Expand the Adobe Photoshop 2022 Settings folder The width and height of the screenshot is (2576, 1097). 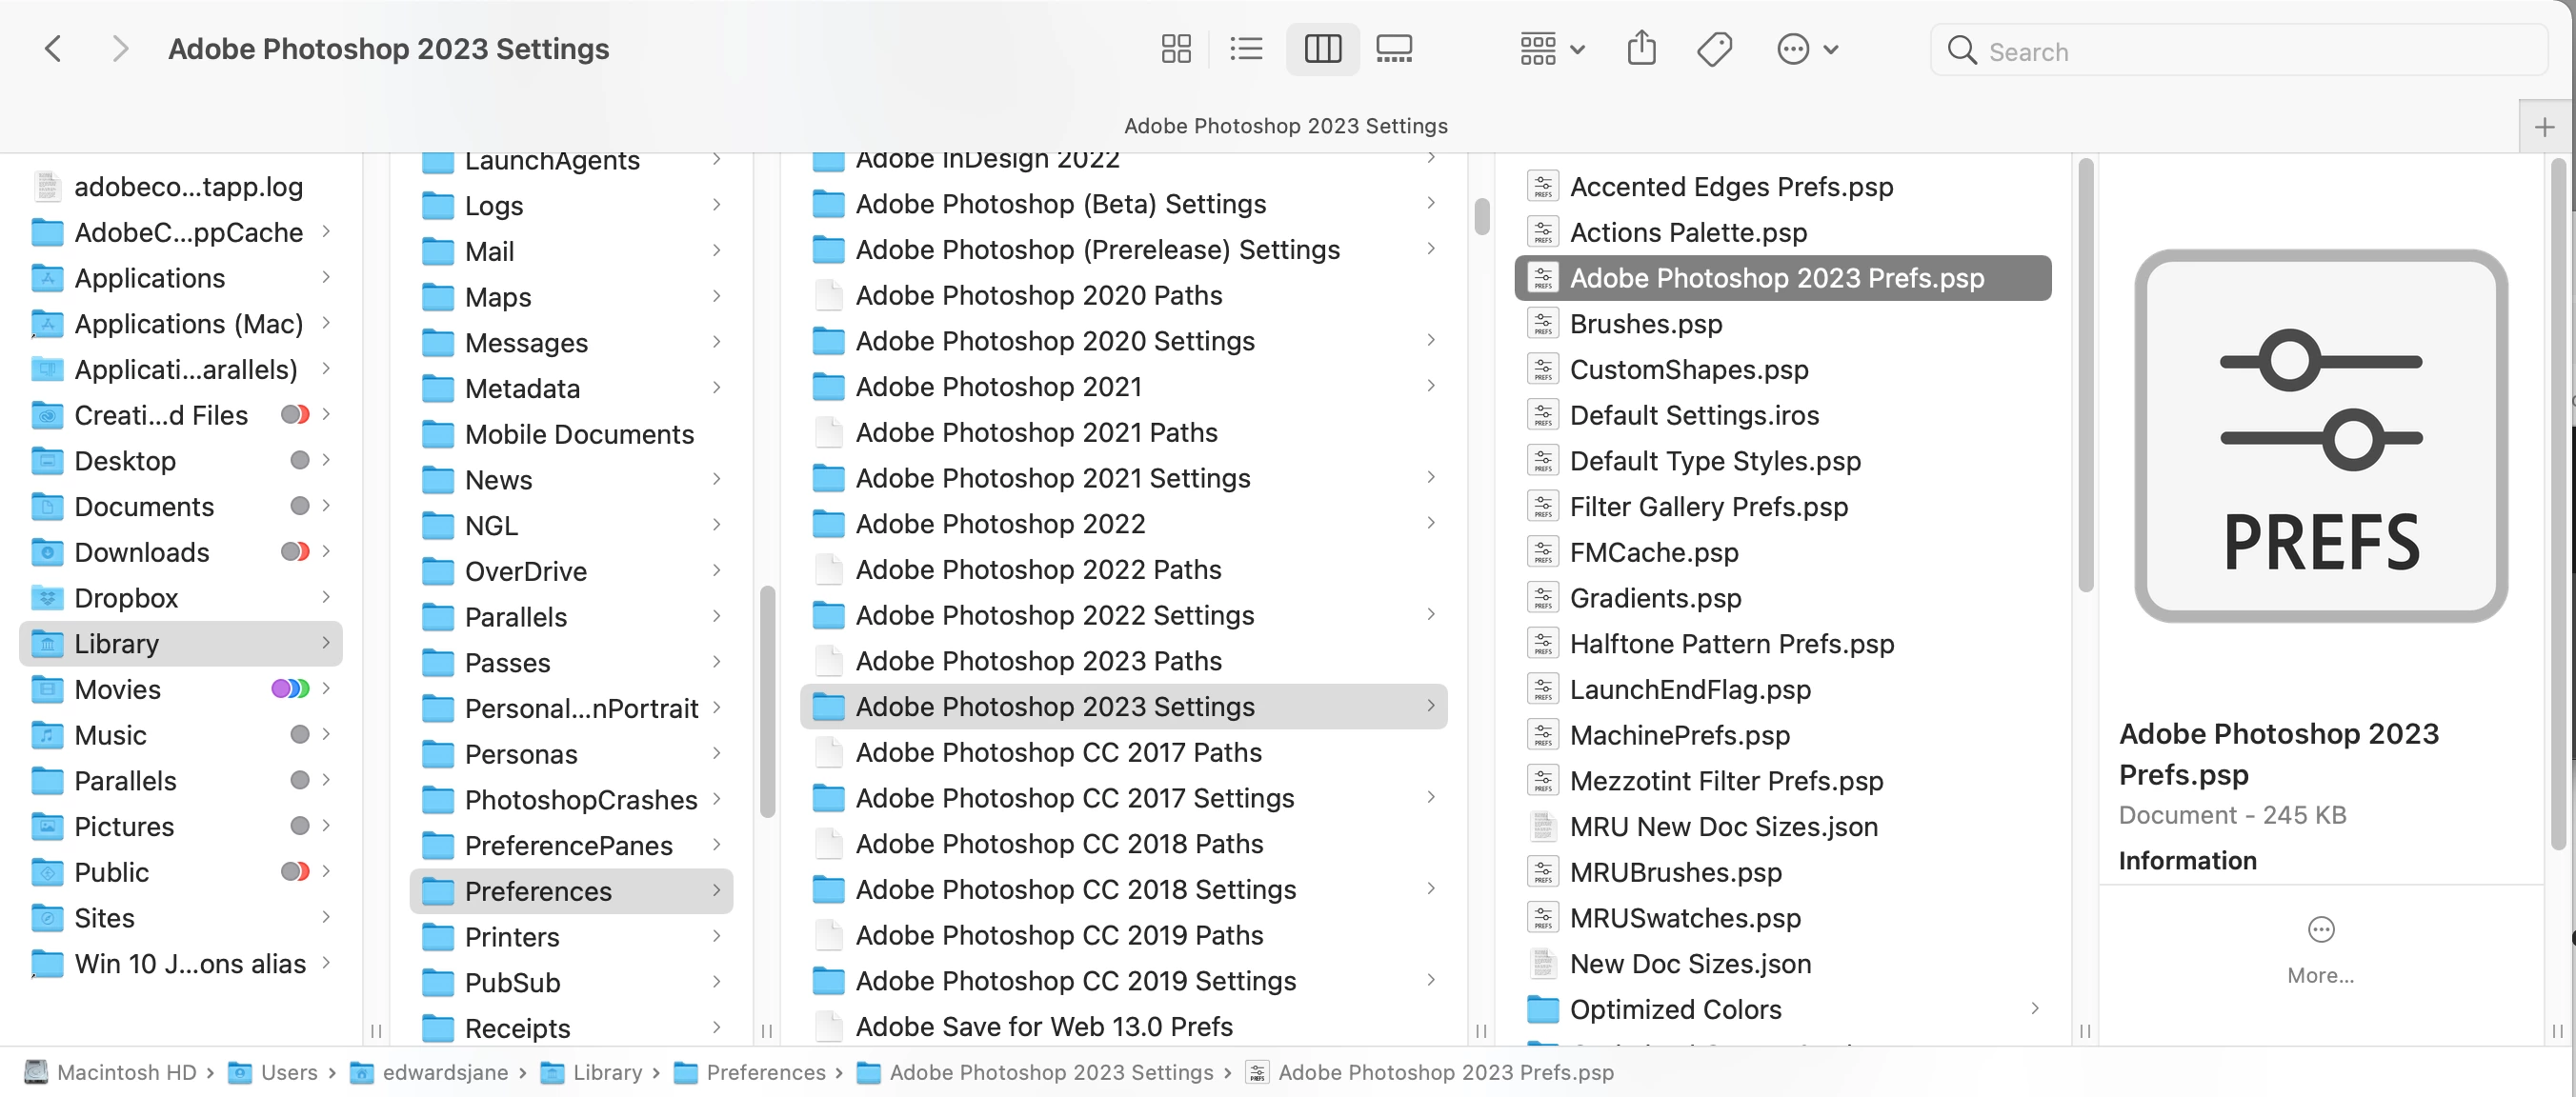(x=1054, y=615)
